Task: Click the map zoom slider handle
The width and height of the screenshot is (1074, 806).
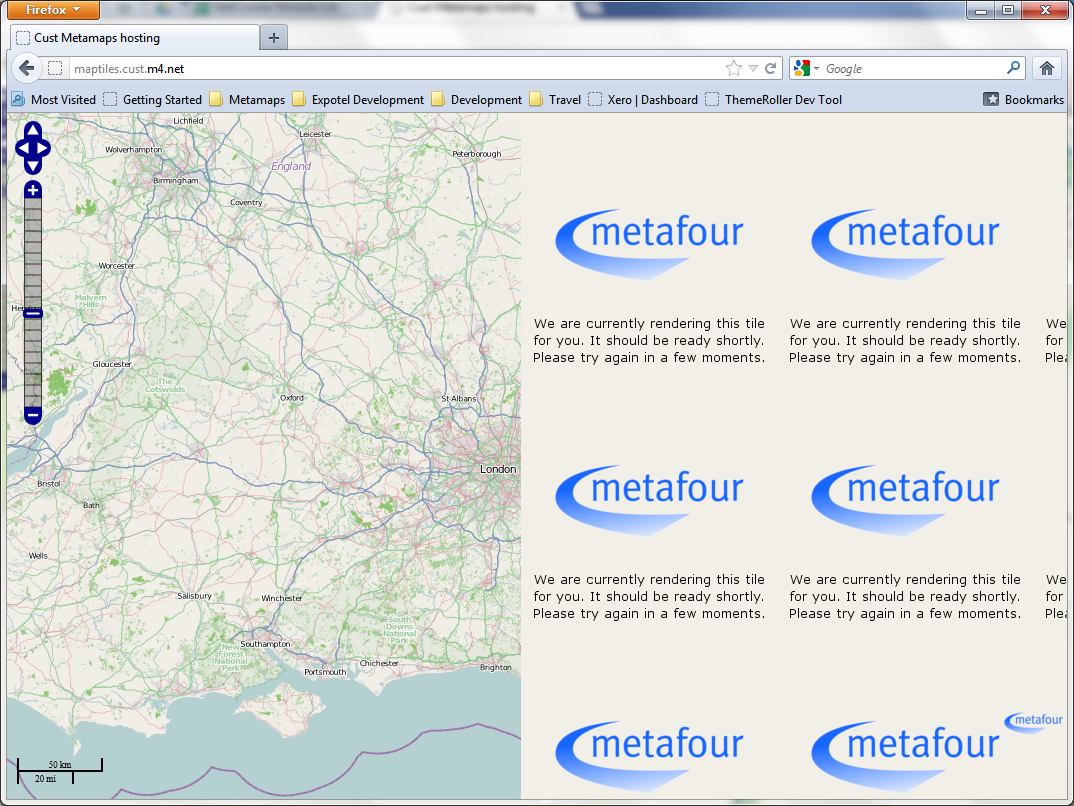Action: pos(33,314)
